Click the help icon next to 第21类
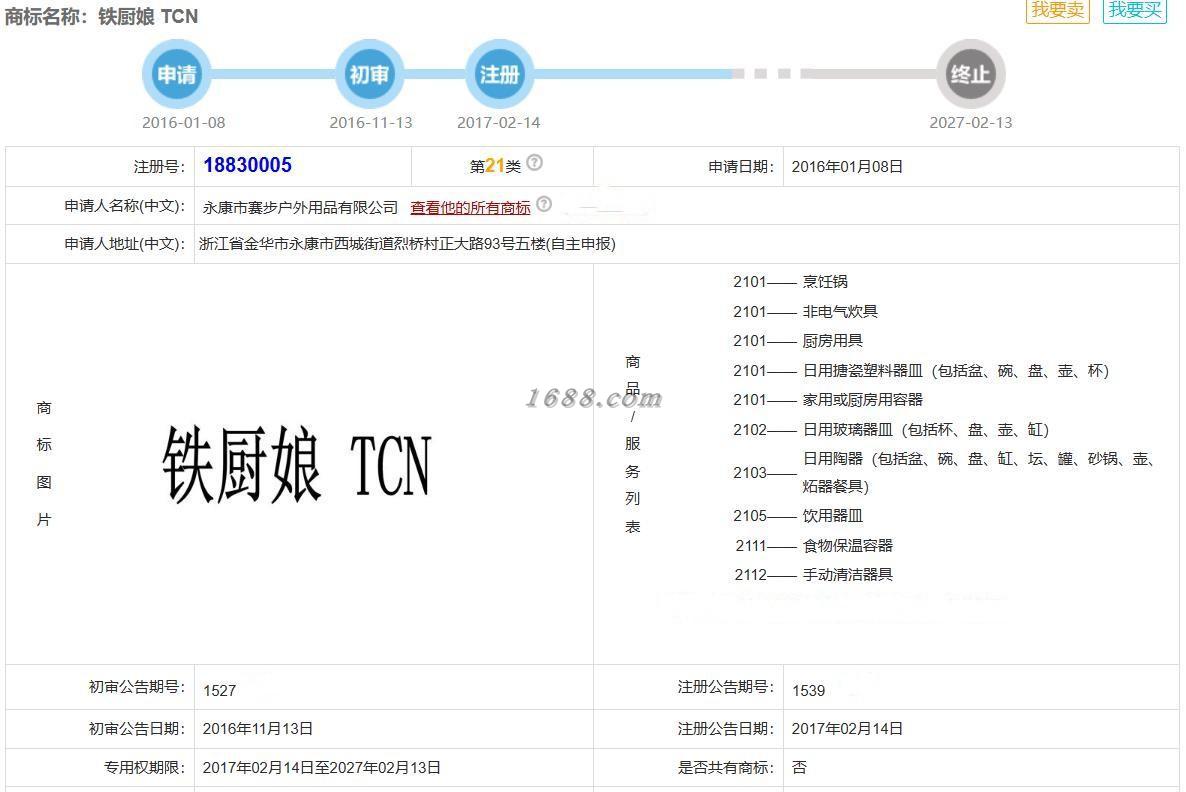1186x792 pixels. [534, 163]
